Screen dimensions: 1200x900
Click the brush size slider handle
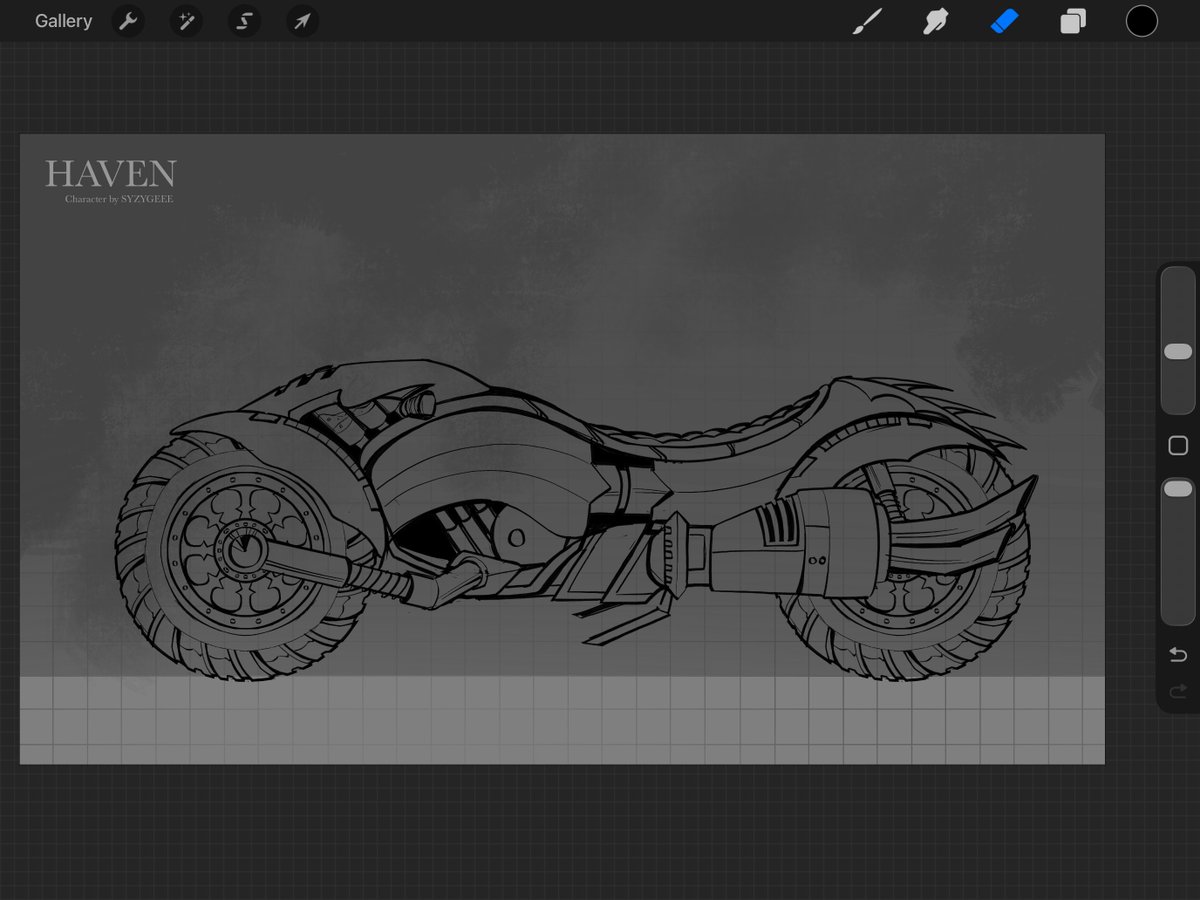click(1178, 352)
